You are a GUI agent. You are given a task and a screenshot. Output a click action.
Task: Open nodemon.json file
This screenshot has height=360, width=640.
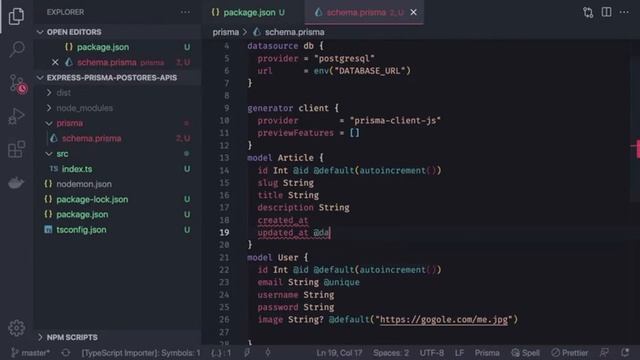coord(84,184)
